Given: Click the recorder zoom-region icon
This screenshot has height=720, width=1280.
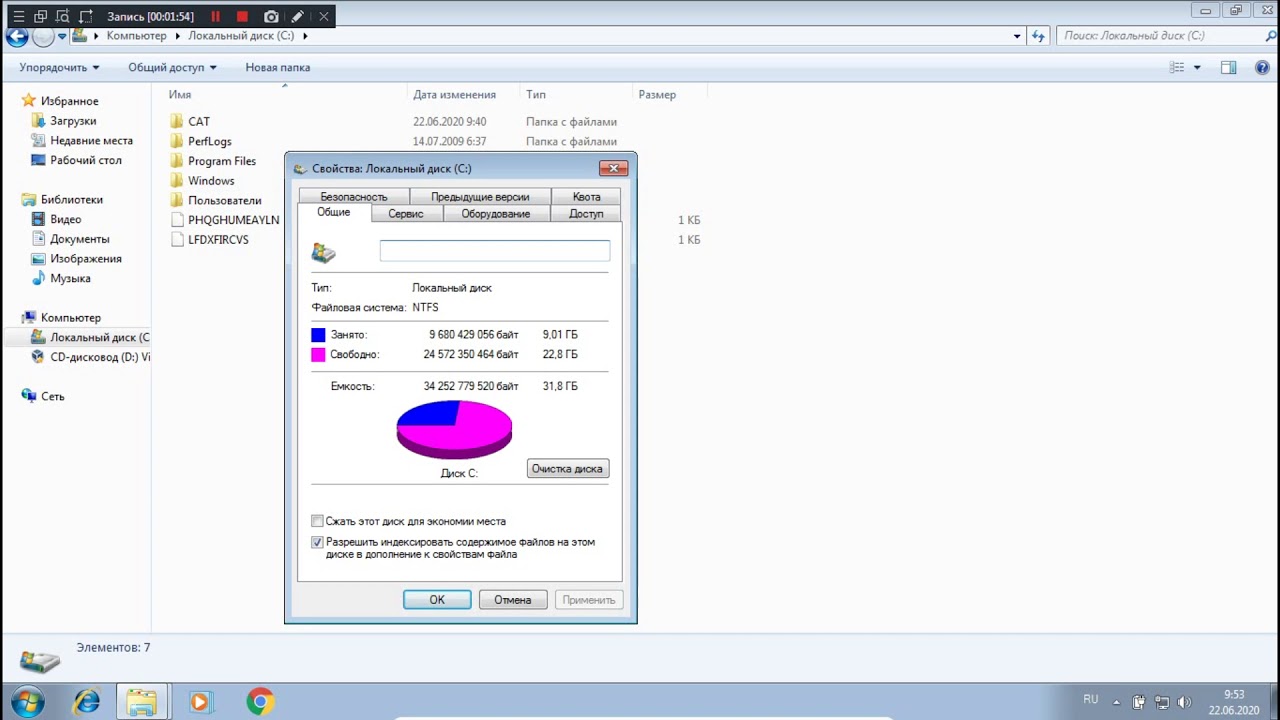Looking at the screenshot, I should pyautogui.click(x=63, y=16).
